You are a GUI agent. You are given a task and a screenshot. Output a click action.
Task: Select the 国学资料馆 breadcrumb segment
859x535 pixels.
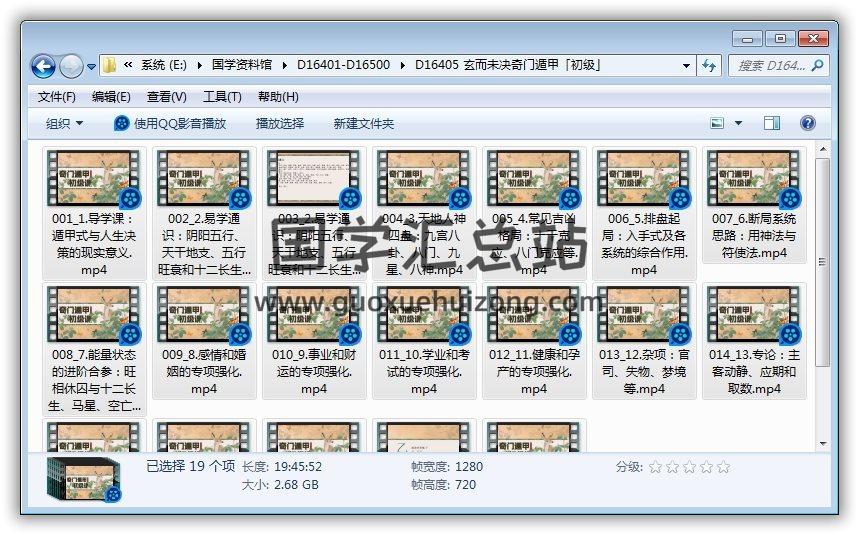(242, 65)
